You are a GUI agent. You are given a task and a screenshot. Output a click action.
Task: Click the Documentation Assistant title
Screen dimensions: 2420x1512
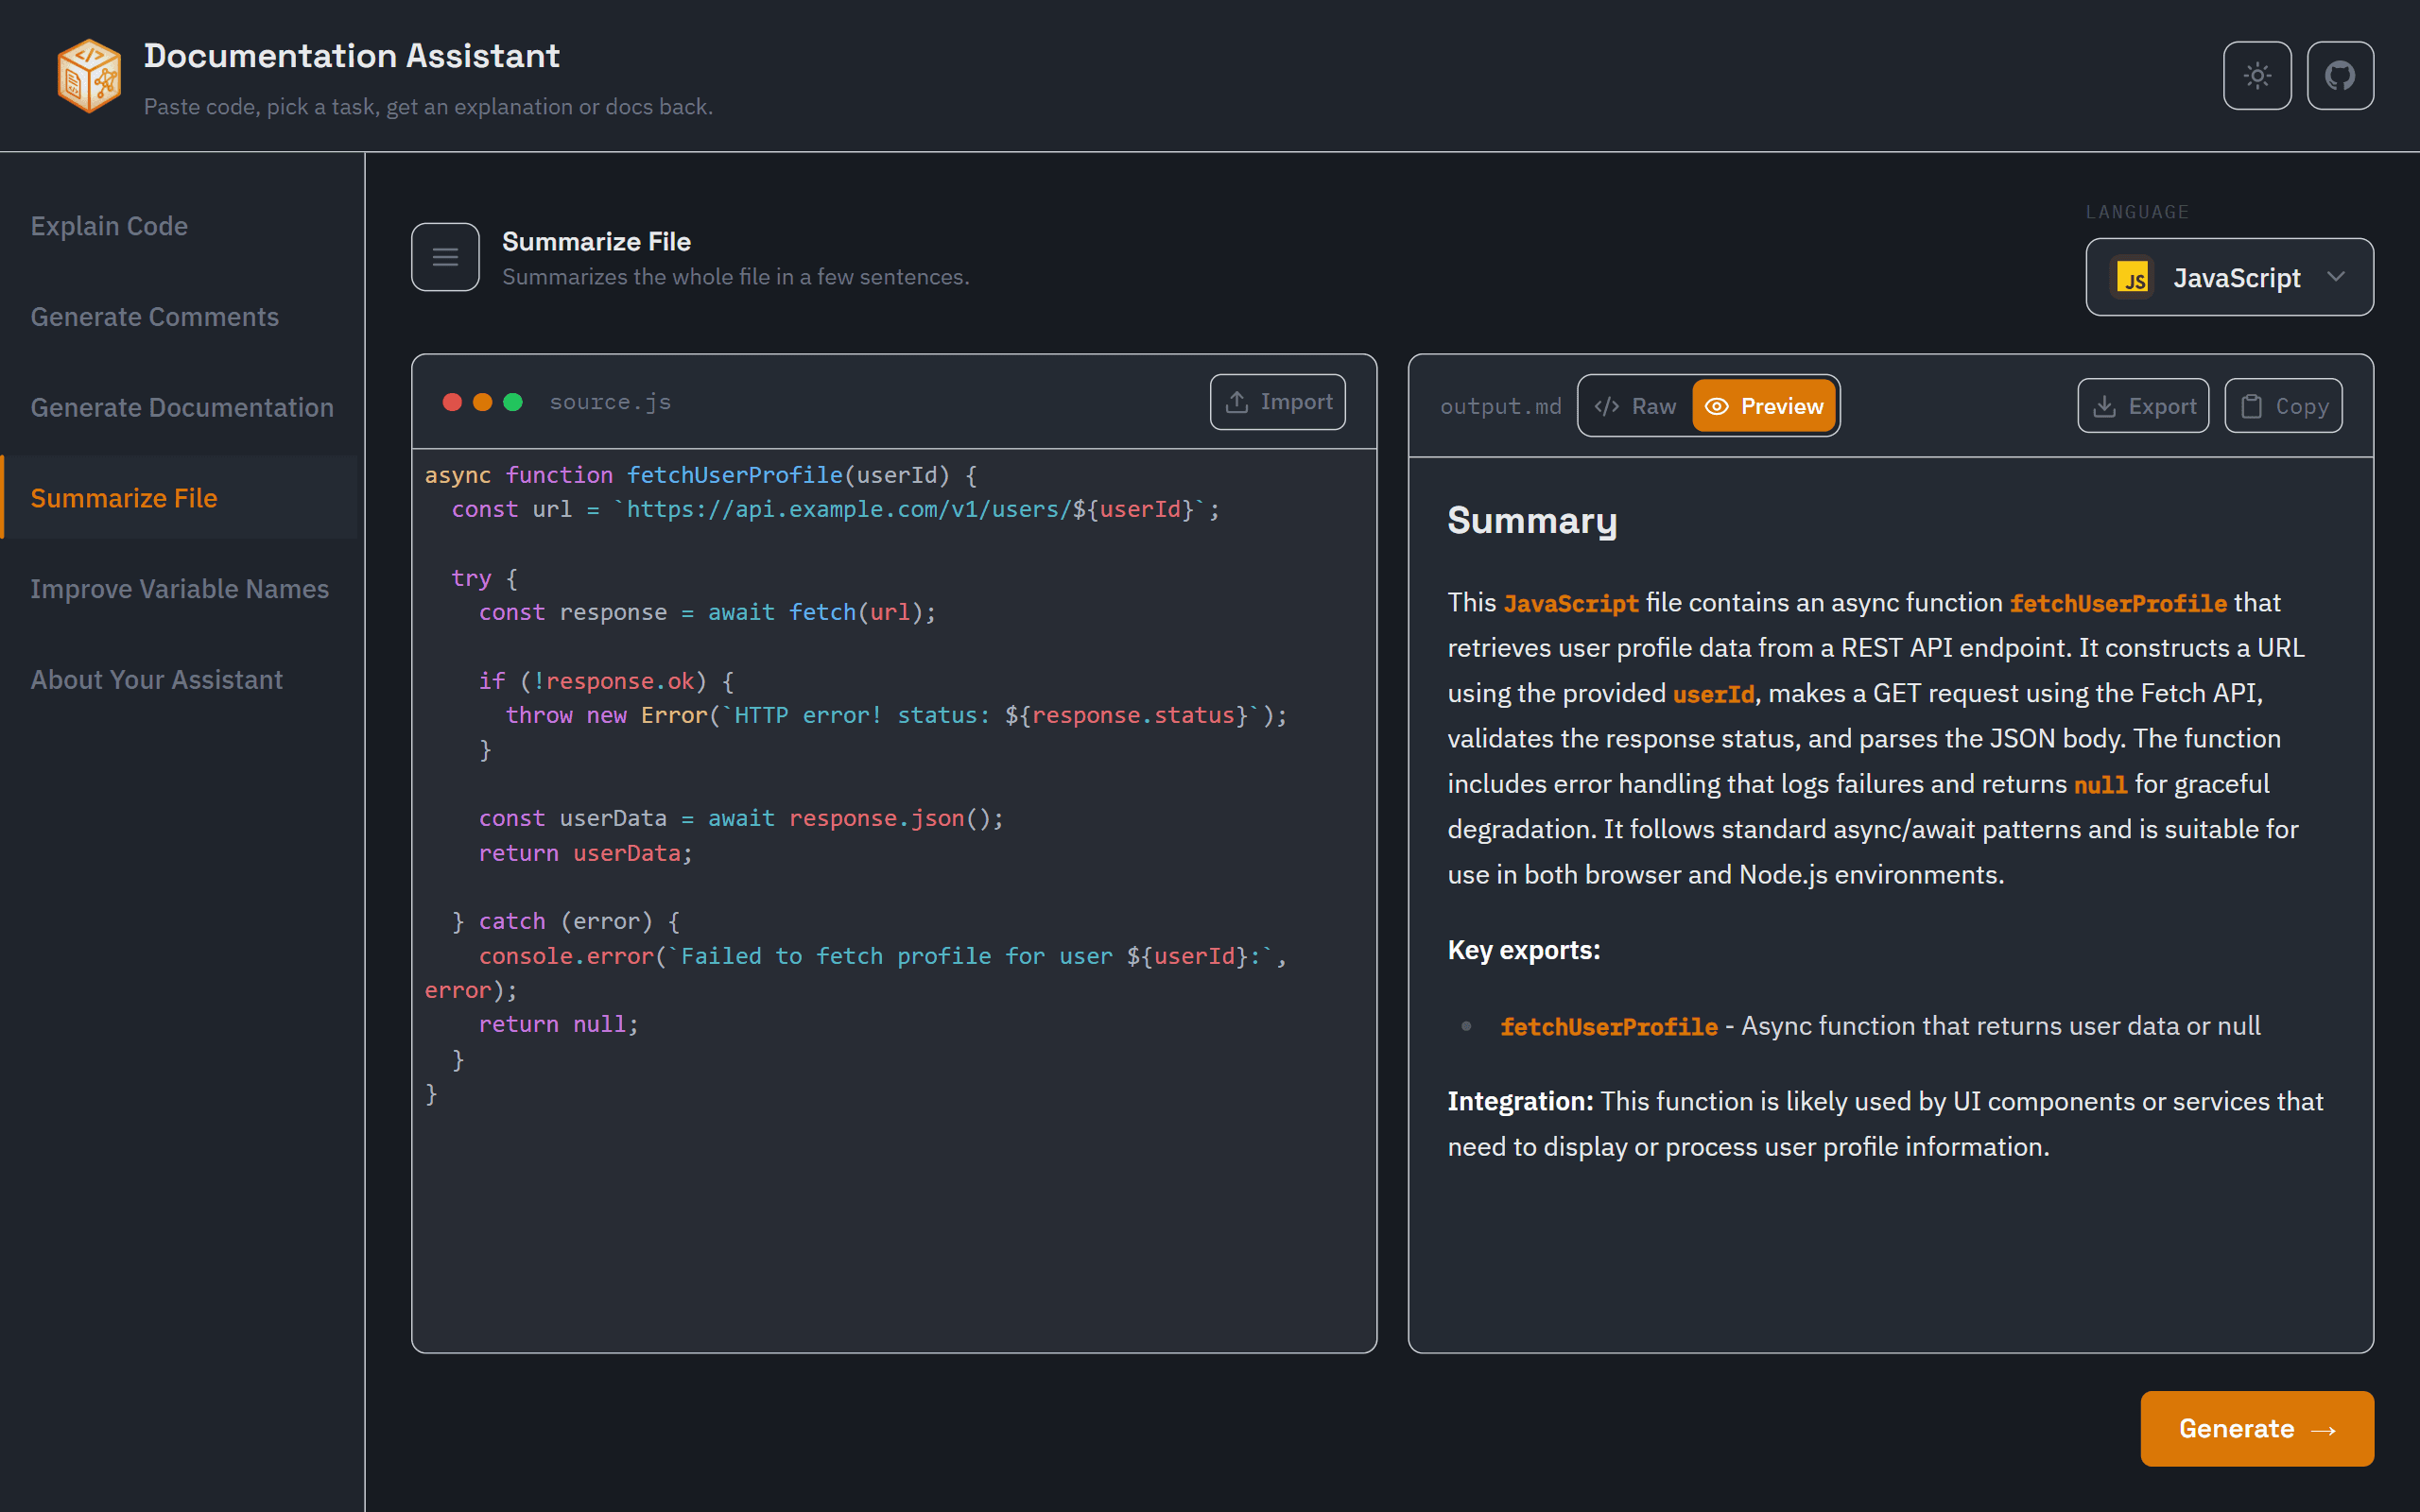point(352,56)
